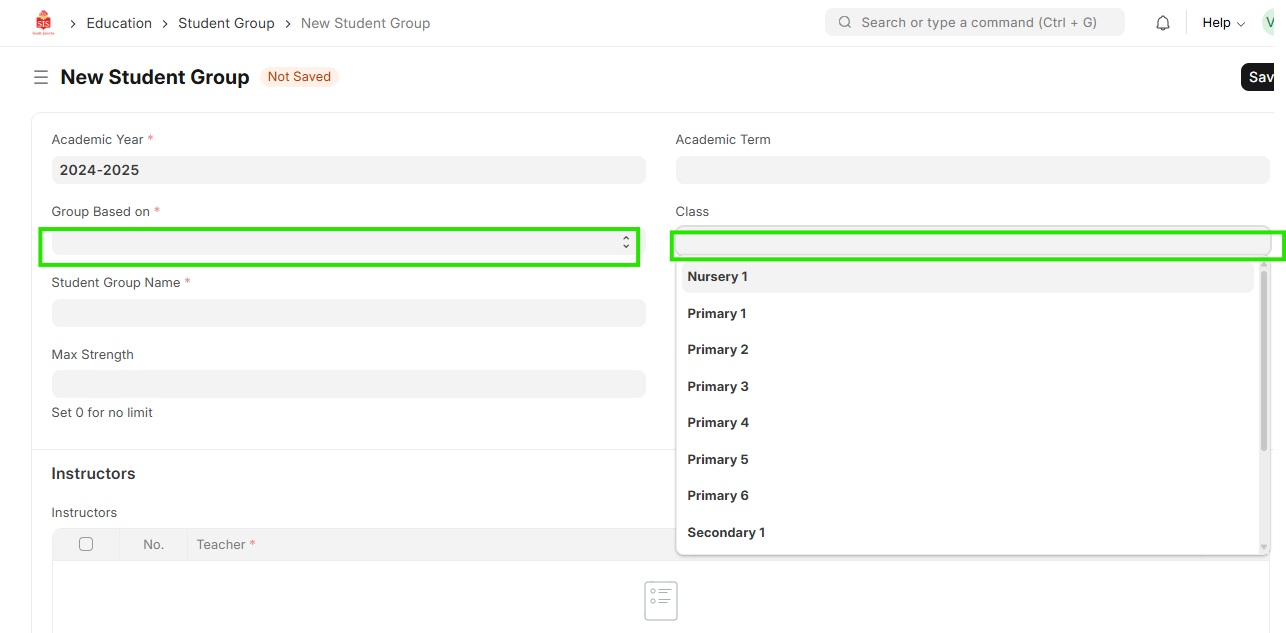Expand the Help menu
Image resolution: width=1286 pixels, height=633 pixels.
[x=1223, y=23]
